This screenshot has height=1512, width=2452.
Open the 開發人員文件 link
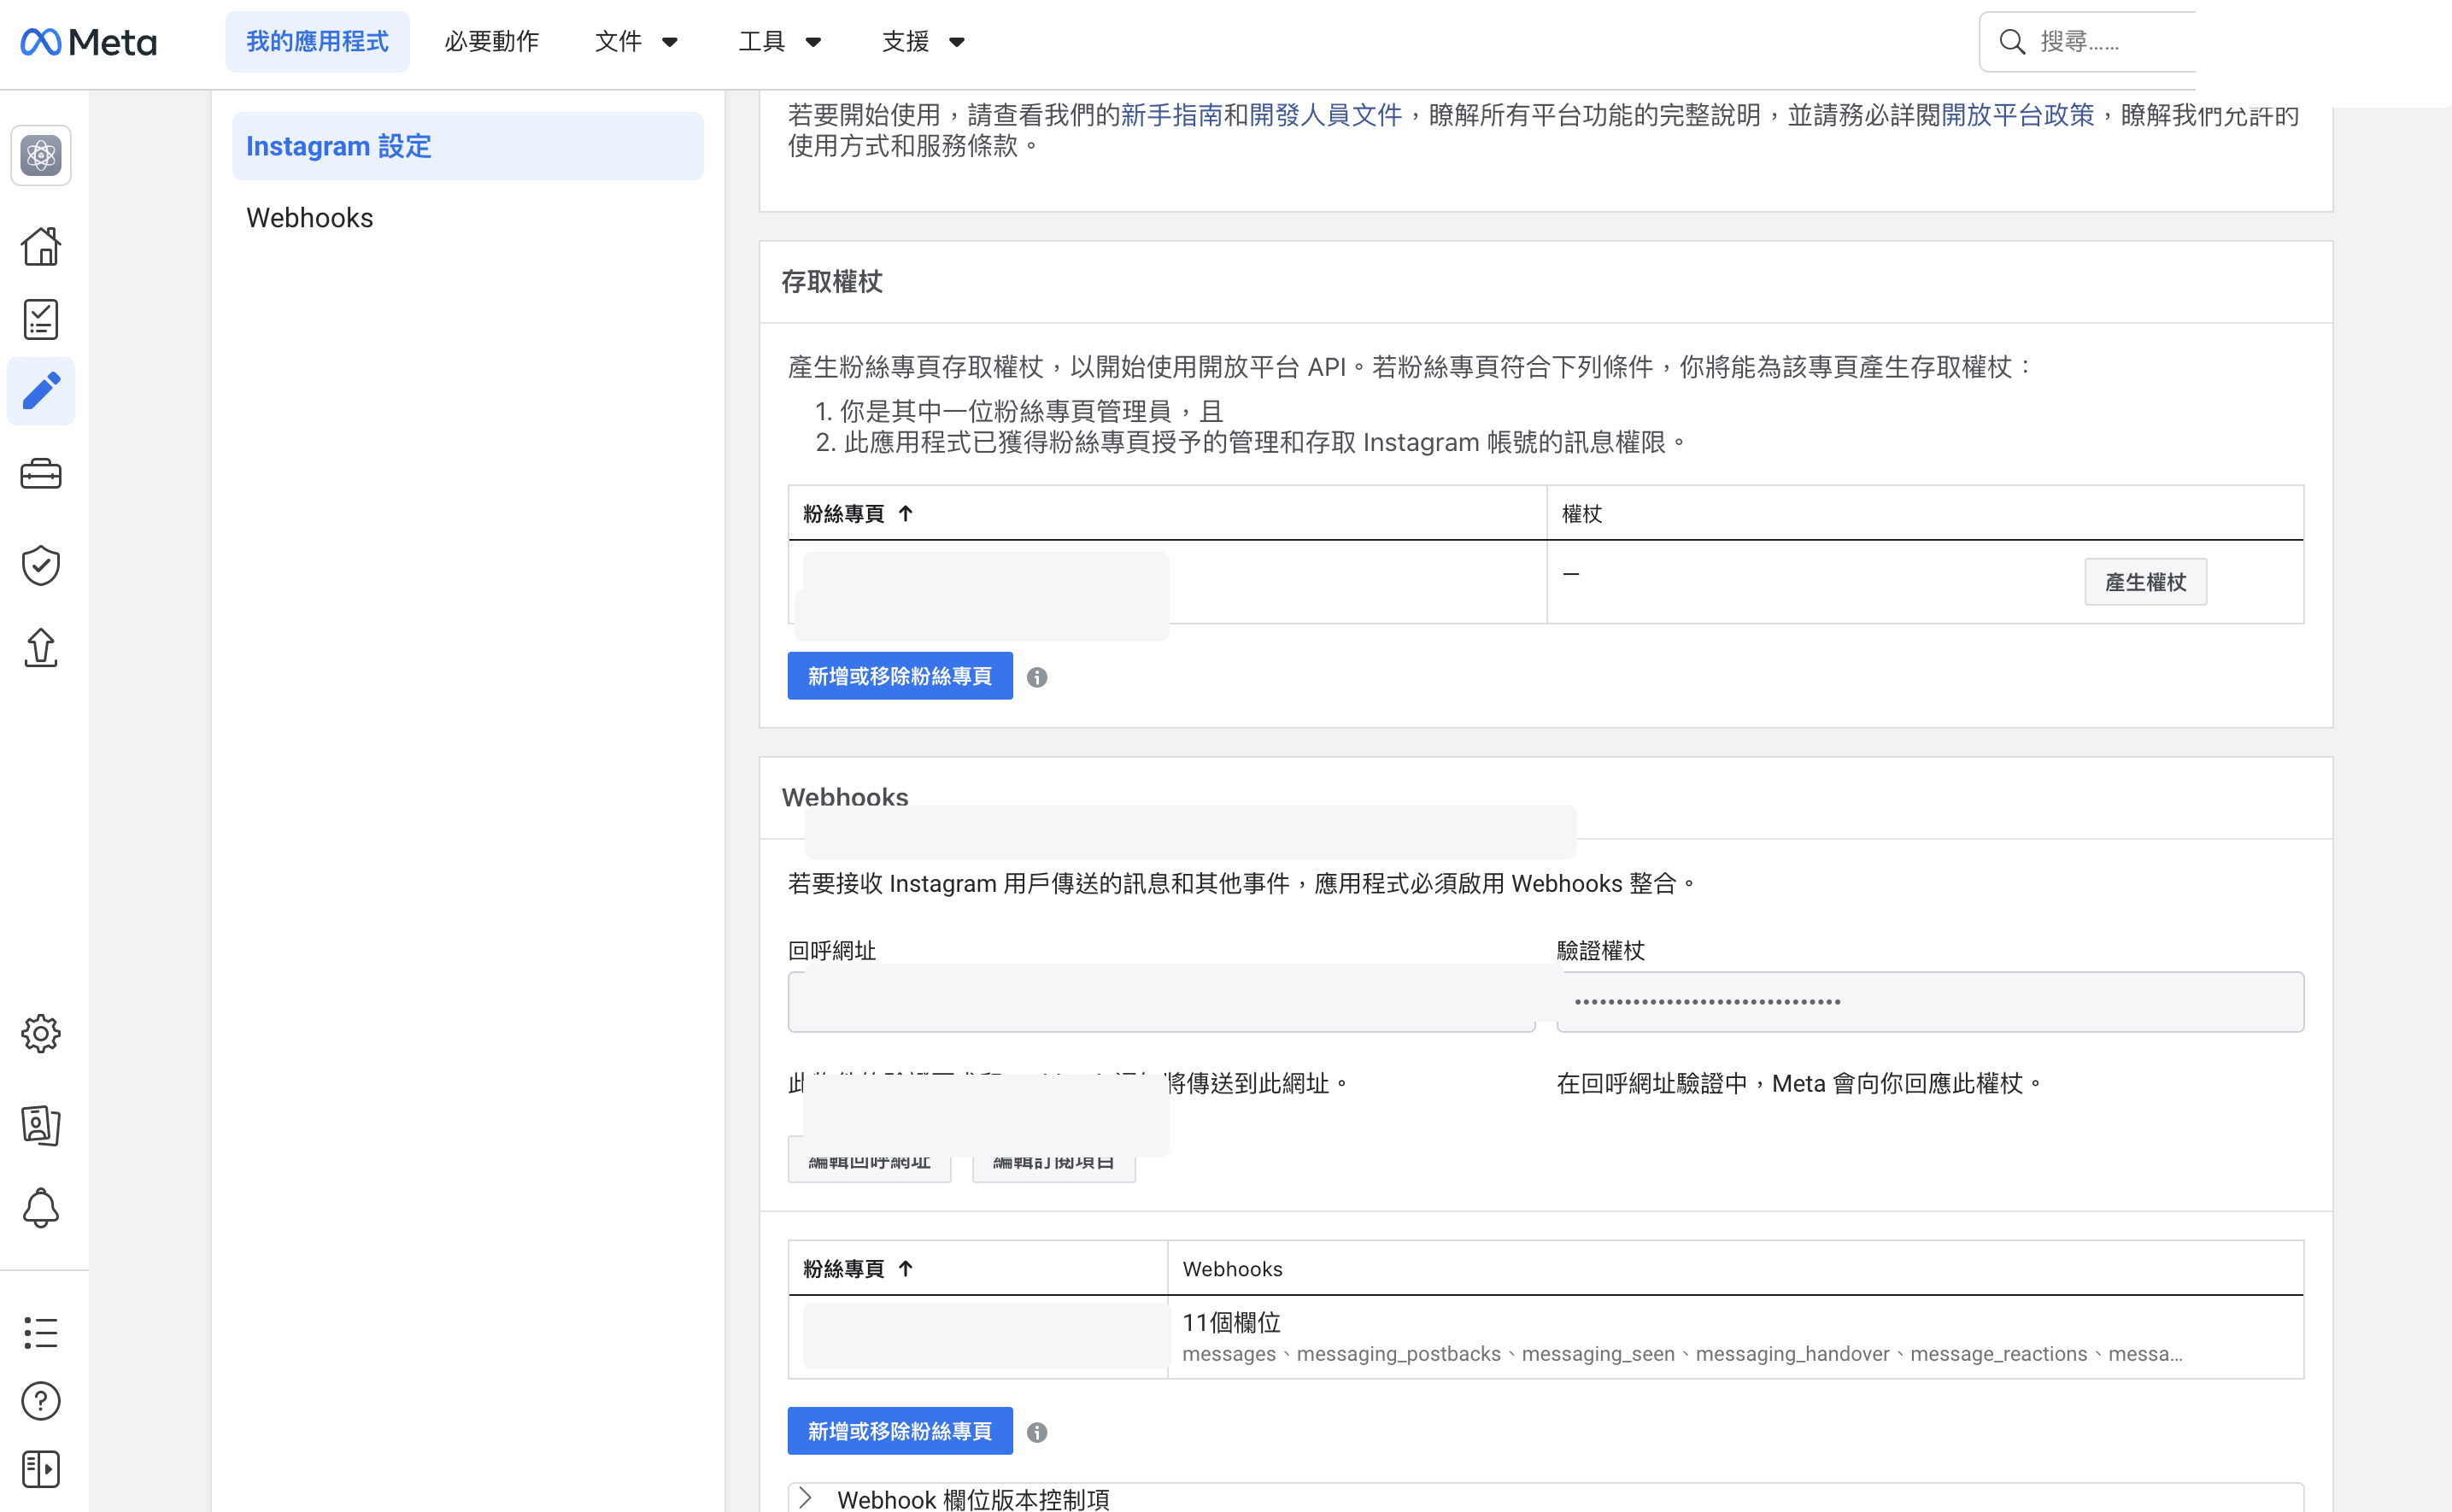[1325, 115]
